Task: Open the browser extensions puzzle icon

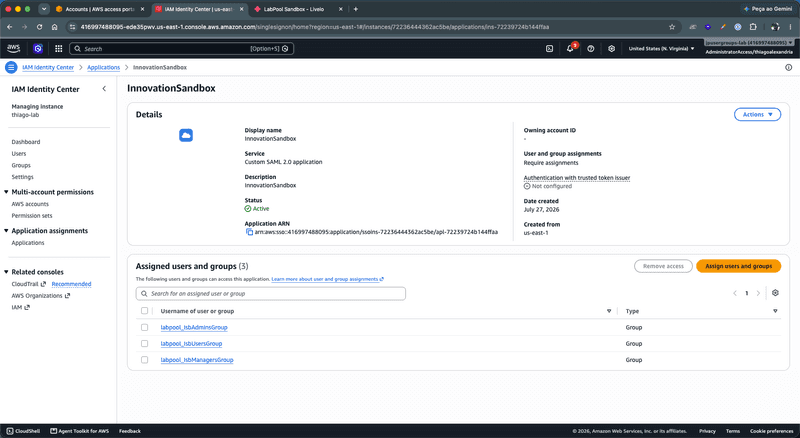Action: coord(753,27)
